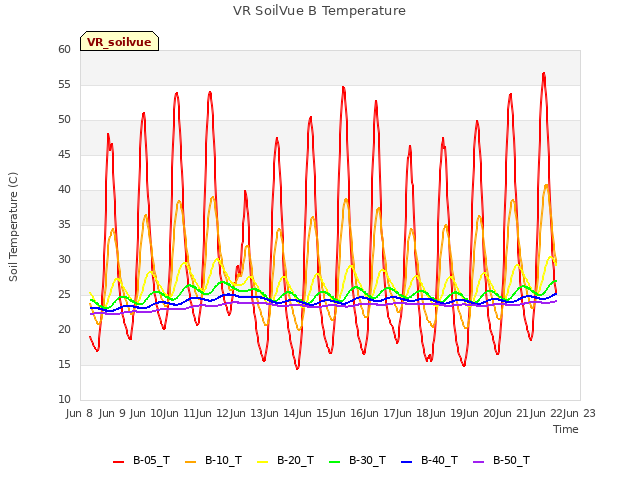Click the Jun 11 x-axis label
640x480 pixels.
pyautogui.click(x=179, y=413)
